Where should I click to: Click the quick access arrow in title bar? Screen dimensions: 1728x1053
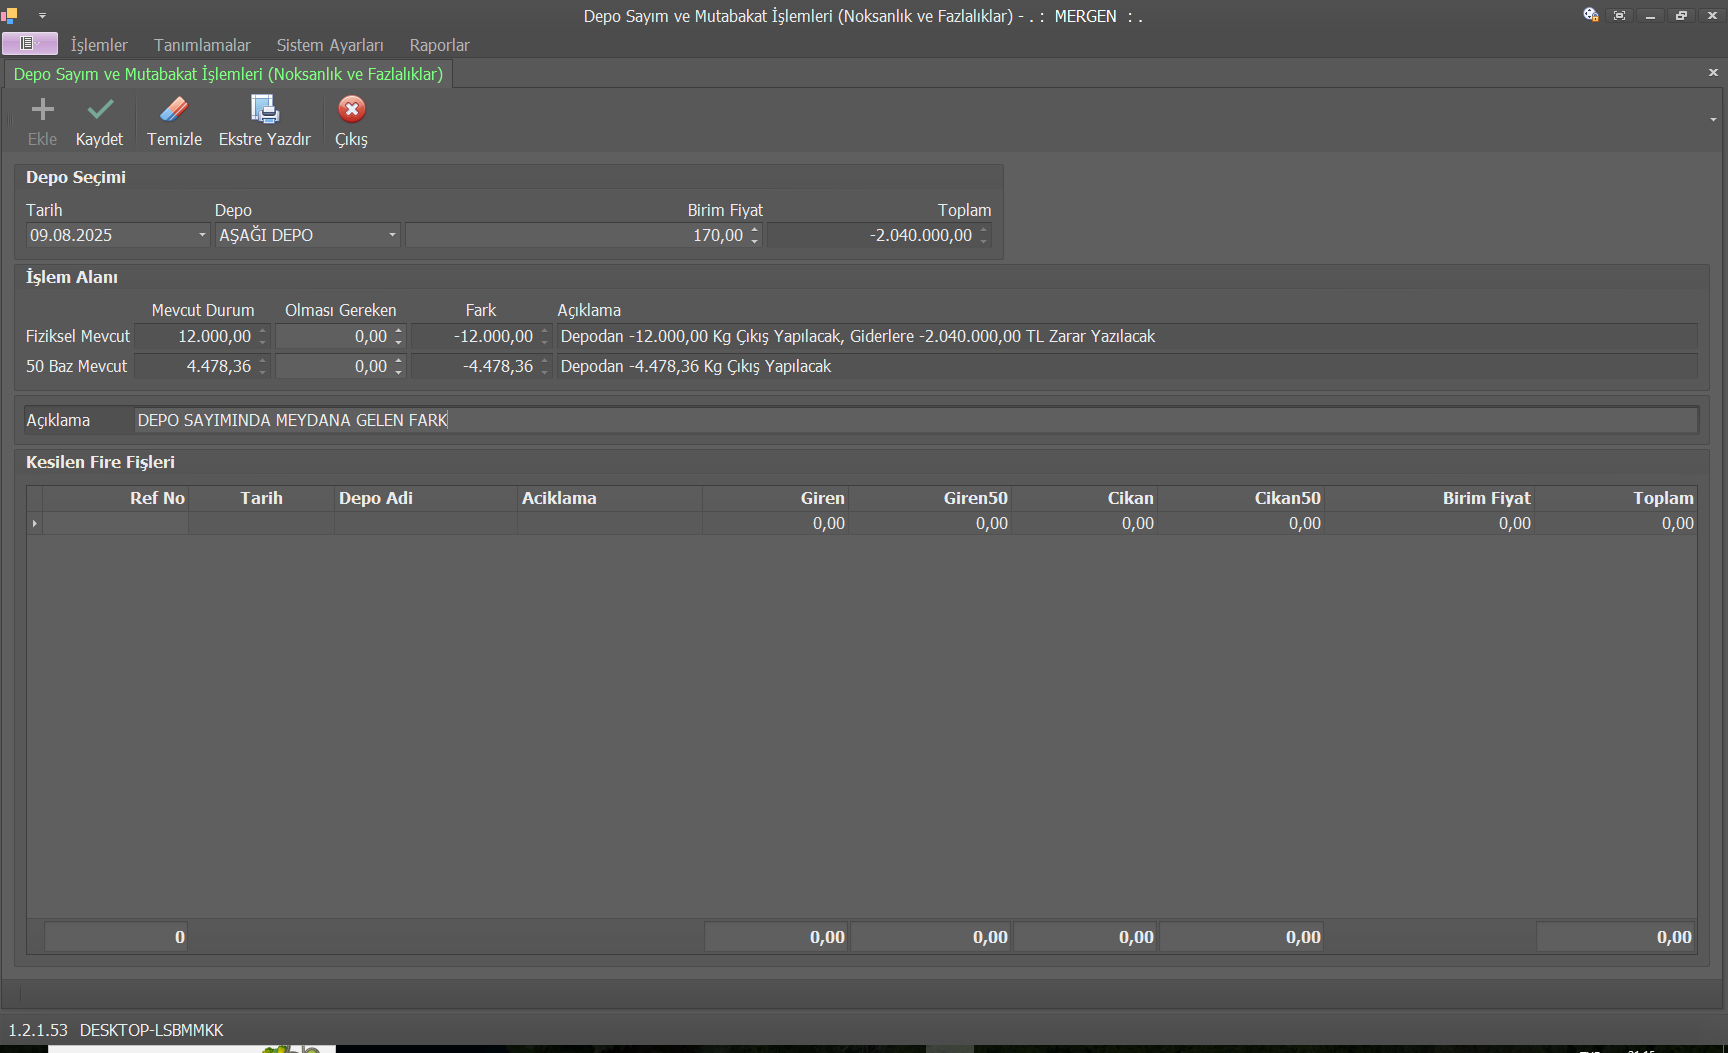(43, 16)
